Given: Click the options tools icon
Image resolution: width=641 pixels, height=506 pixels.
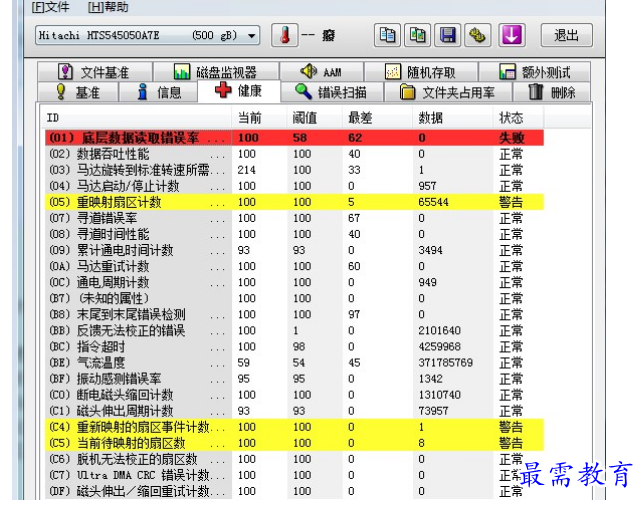Looking at the screenshot, I should (477, 35).
